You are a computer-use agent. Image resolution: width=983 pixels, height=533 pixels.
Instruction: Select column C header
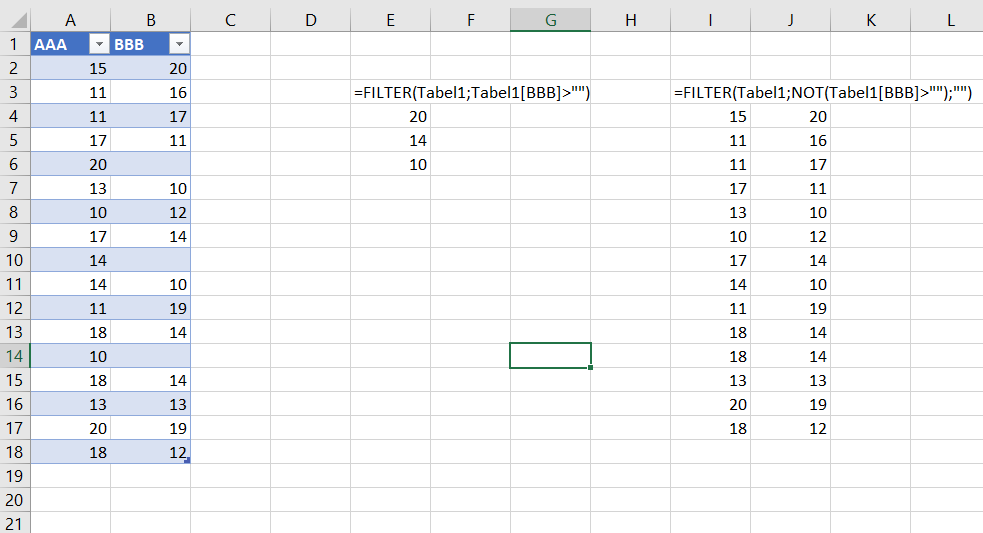(x=231, y=20)
